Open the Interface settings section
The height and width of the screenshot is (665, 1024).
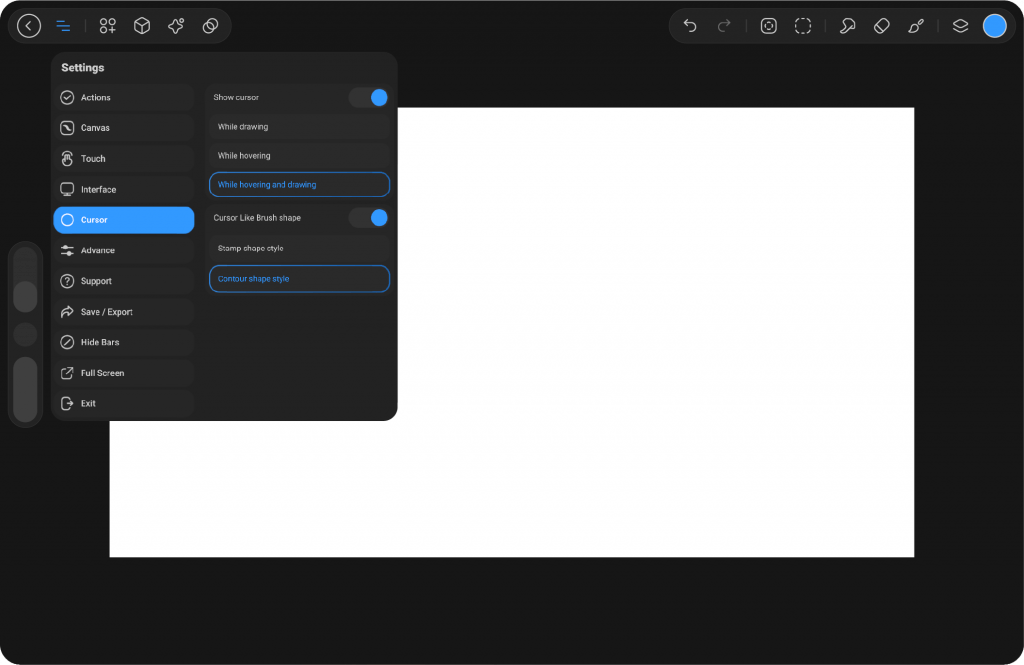(124, 189)
